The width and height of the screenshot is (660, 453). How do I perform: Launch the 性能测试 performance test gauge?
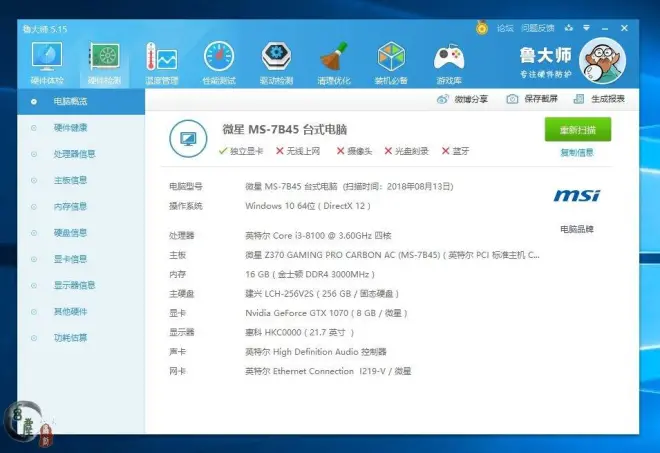point(219,63)
